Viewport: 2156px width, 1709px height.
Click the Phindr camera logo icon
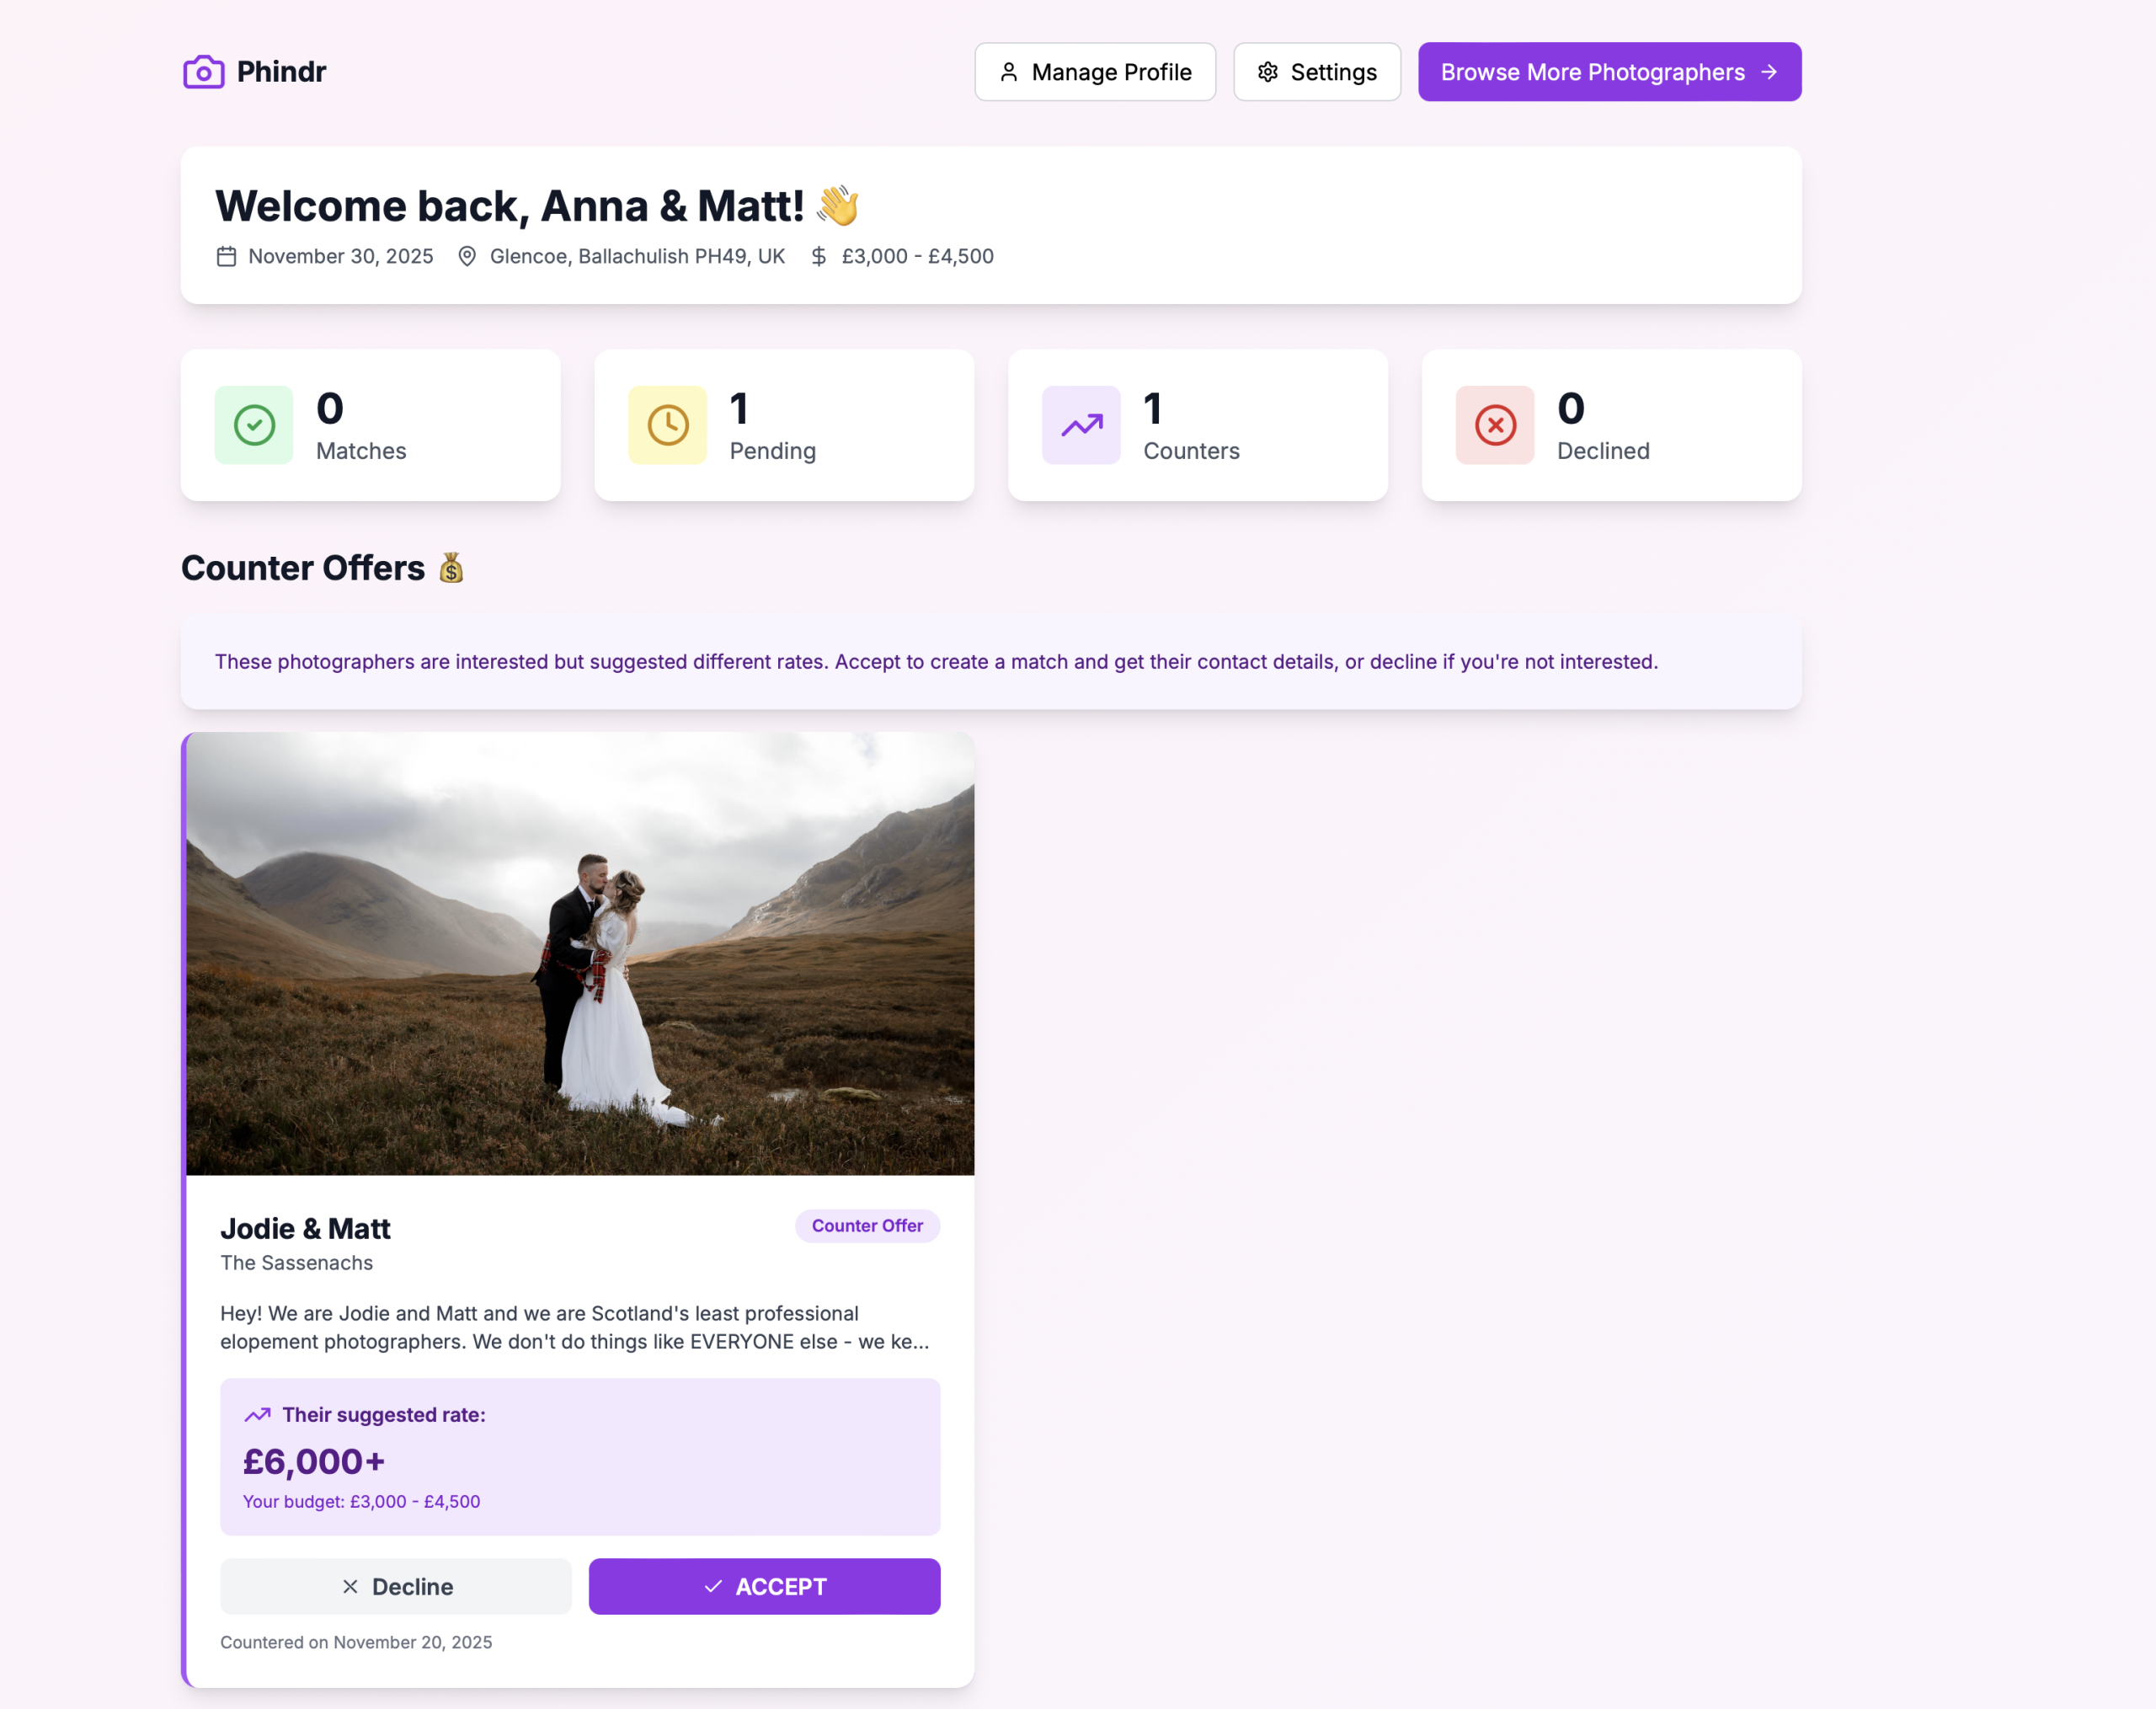pyautogui.click(x=203, y=71)
